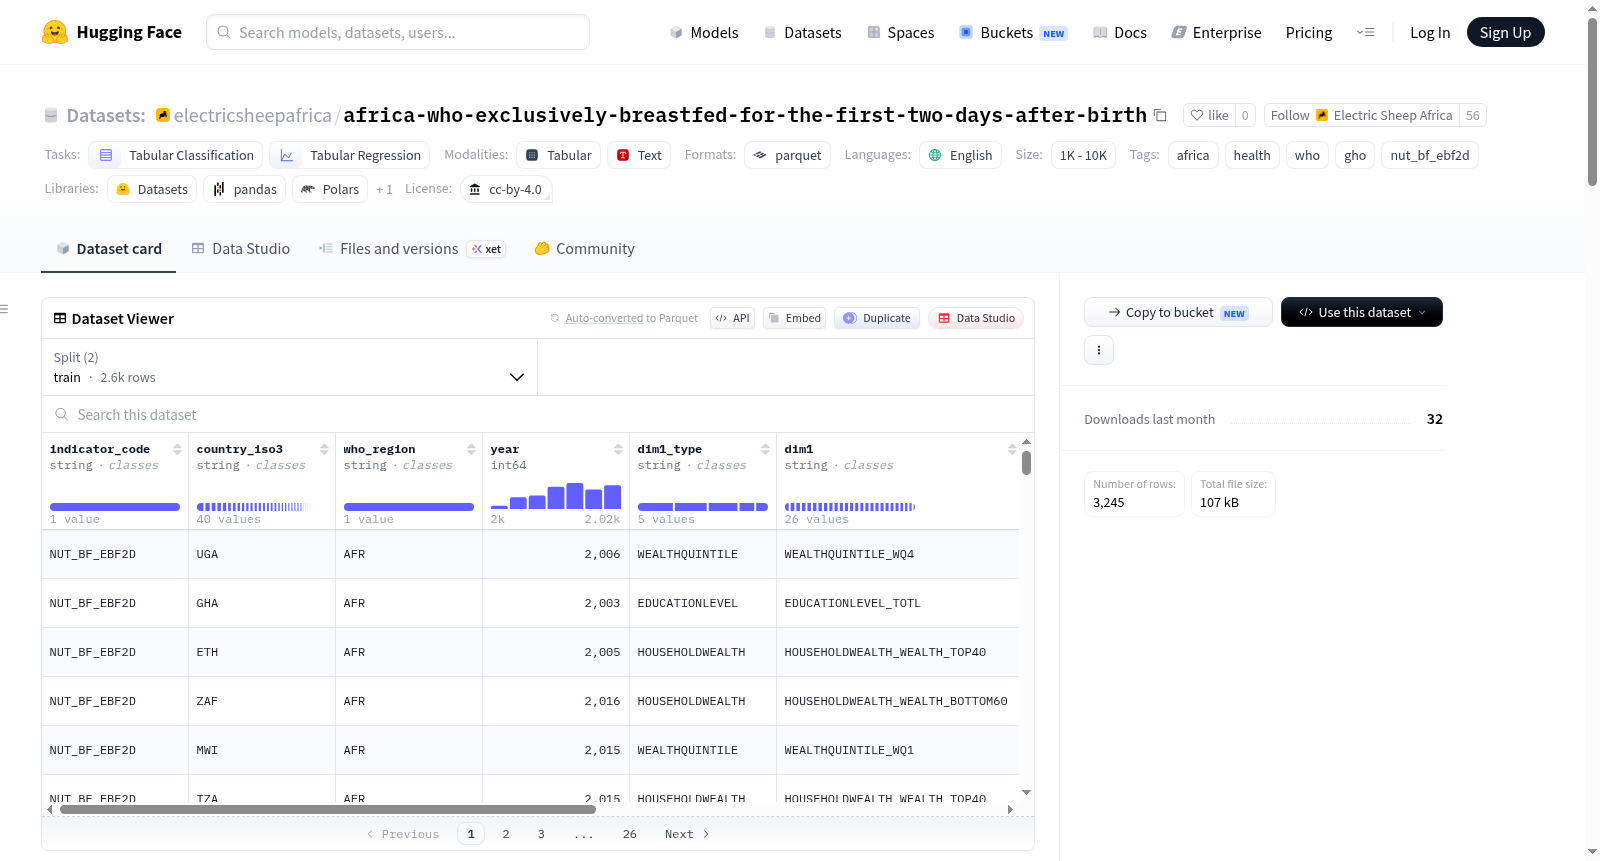Toggle sort on the who_region column
The height and width of the screenshot is (861, 1600).
pyautogui.click(x=471, y=449)
